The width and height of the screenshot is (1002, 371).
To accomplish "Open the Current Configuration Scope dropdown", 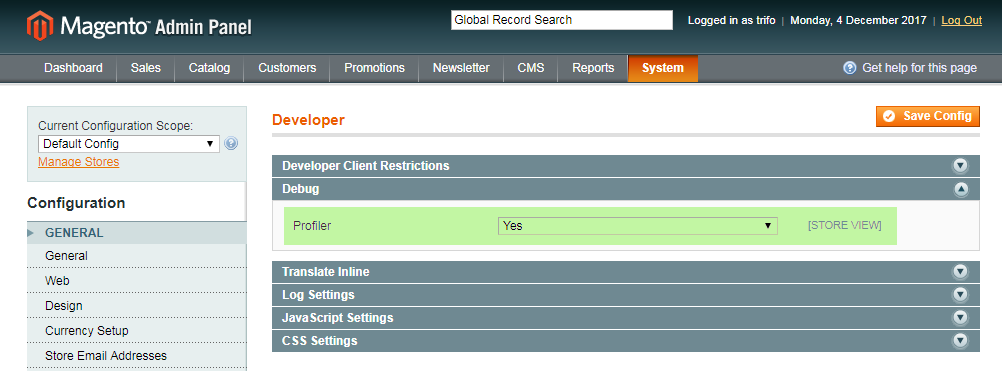I will [x=128, y=144].
